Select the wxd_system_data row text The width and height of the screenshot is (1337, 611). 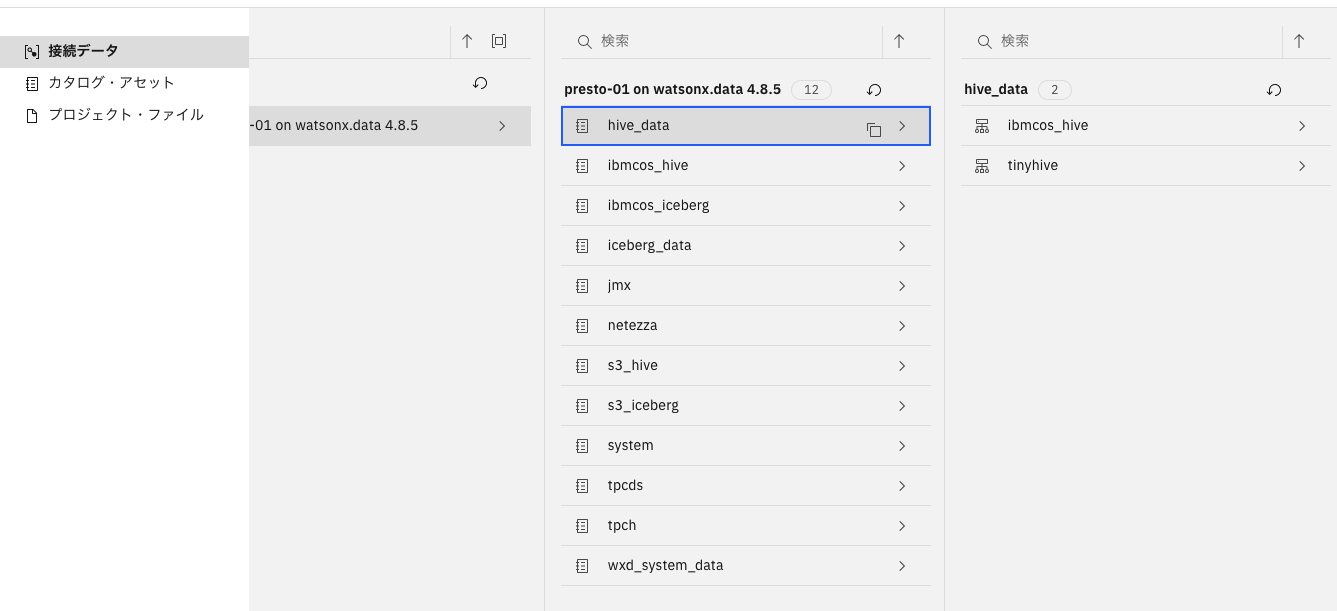665,566
